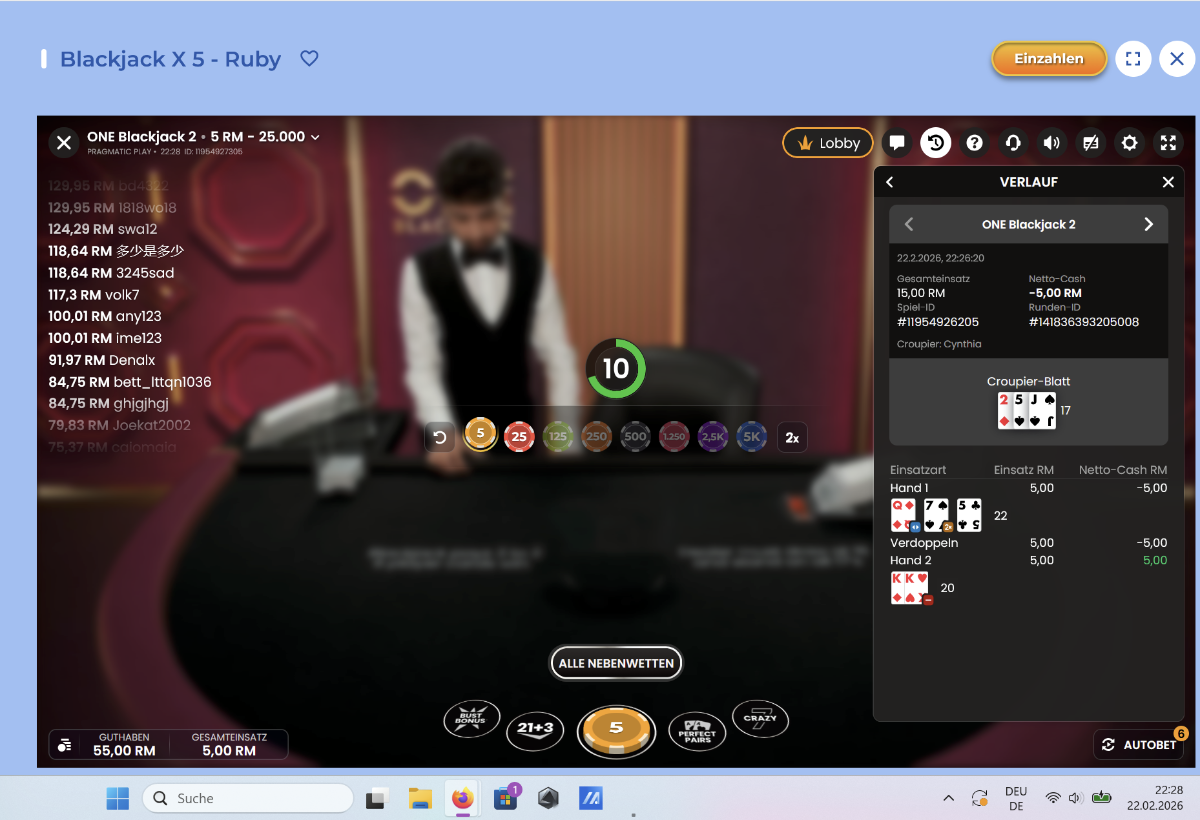Place a Bust Bonus side bet
Viewport: 1200px width, 820px height.
tap(472, 719)
